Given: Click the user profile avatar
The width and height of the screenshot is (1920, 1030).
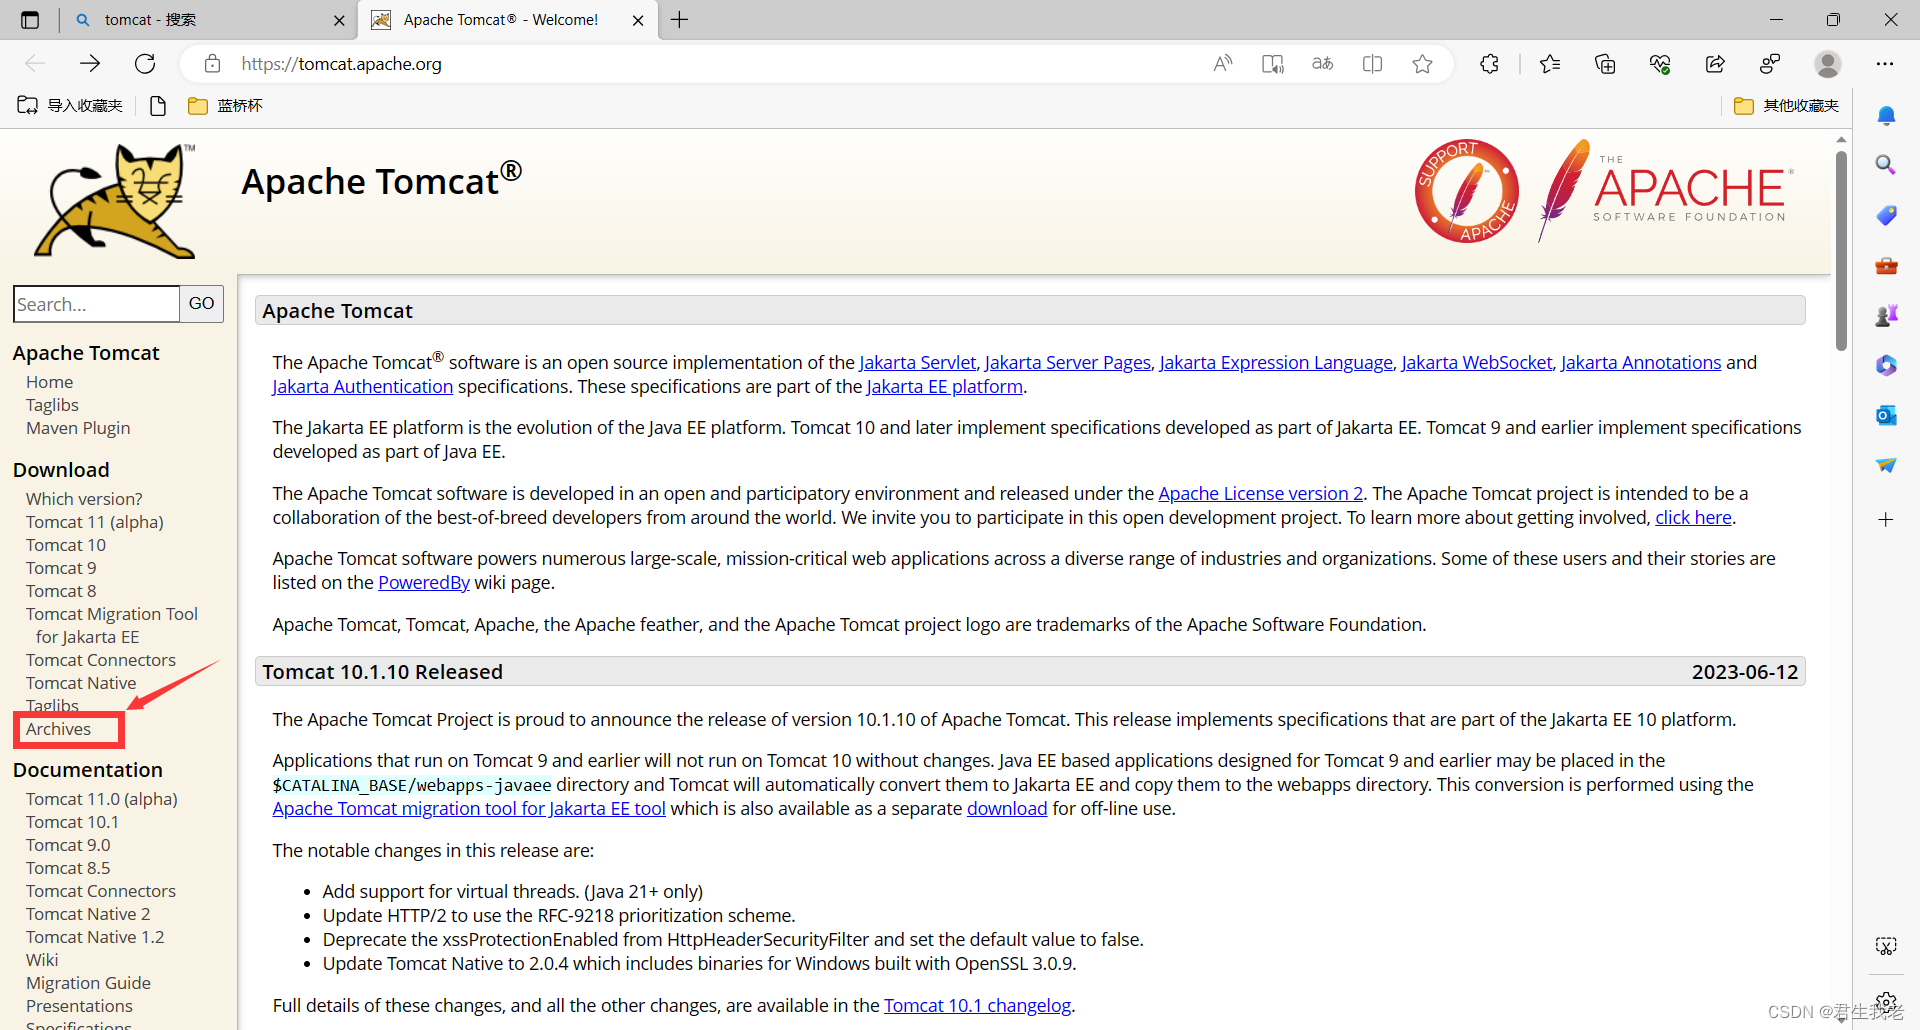Looking at the screenshot, I should (1828, 64).
